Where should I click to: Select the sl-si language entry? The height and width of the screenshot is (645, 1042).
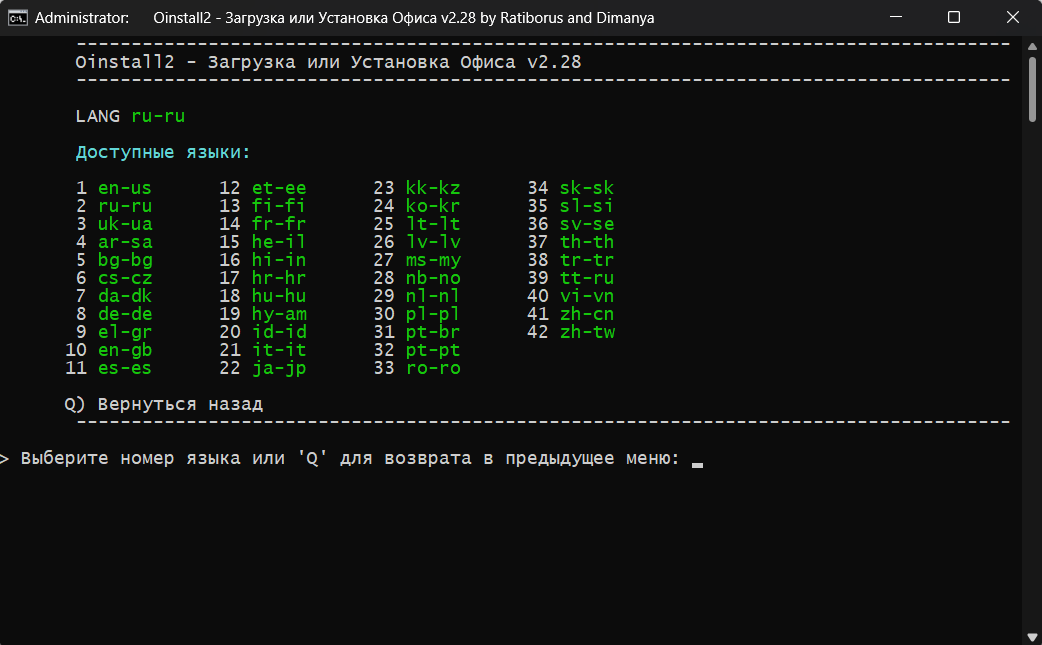tap(587, 206)
